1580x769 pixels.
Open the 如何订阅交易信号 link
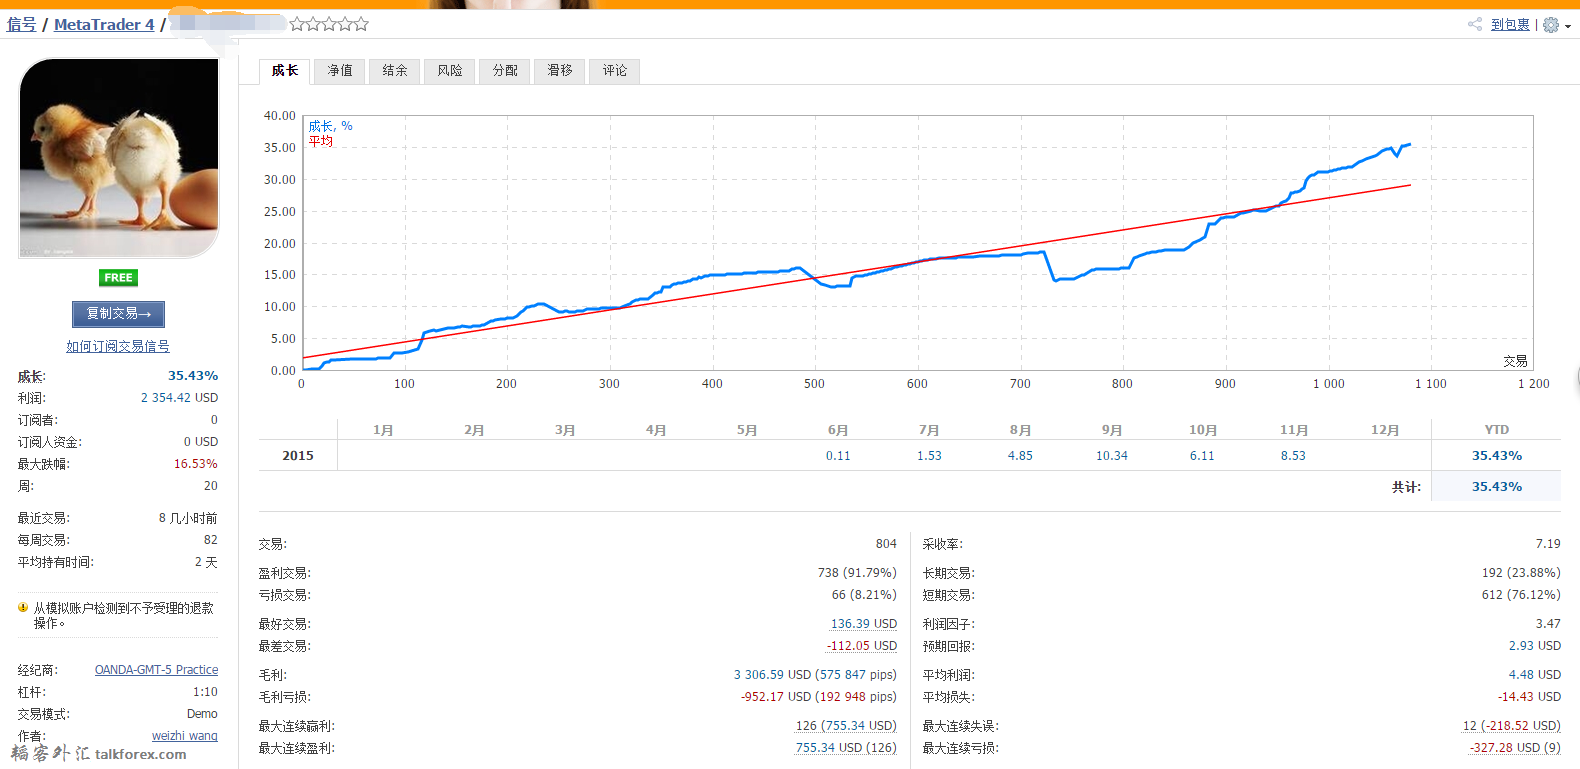(x=118, y=346)
